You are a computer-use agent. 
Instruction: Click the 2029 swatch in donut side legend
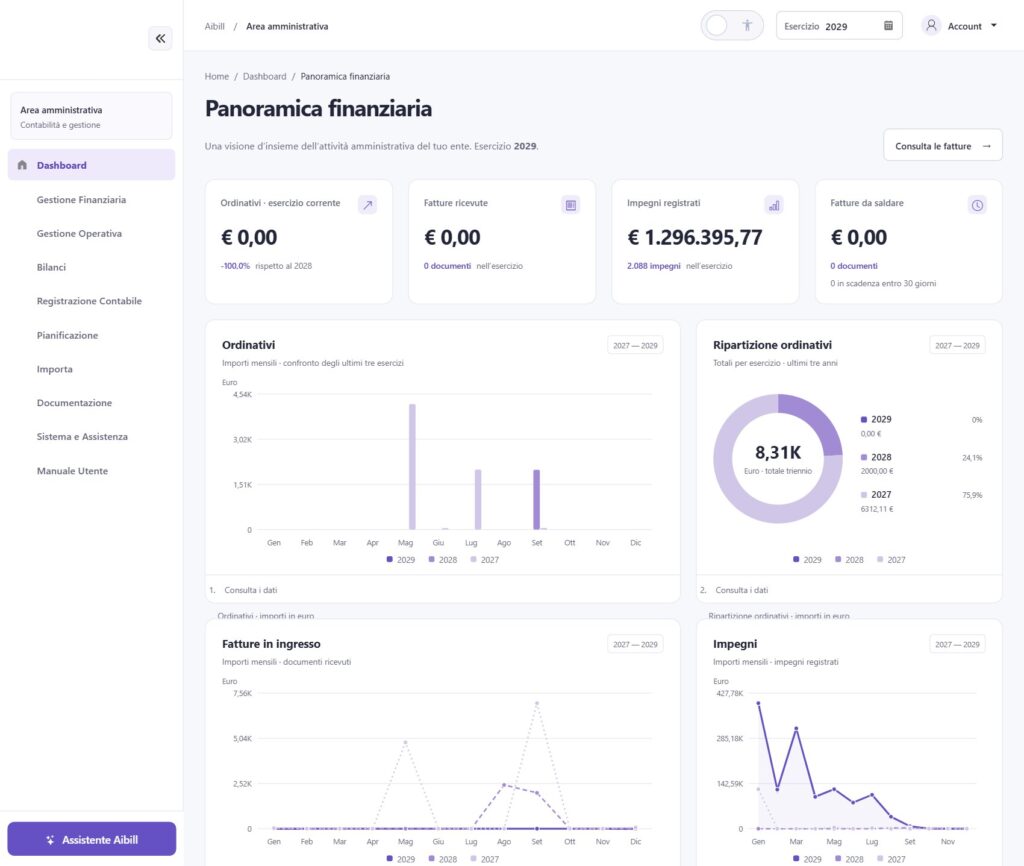pos(864,419)
